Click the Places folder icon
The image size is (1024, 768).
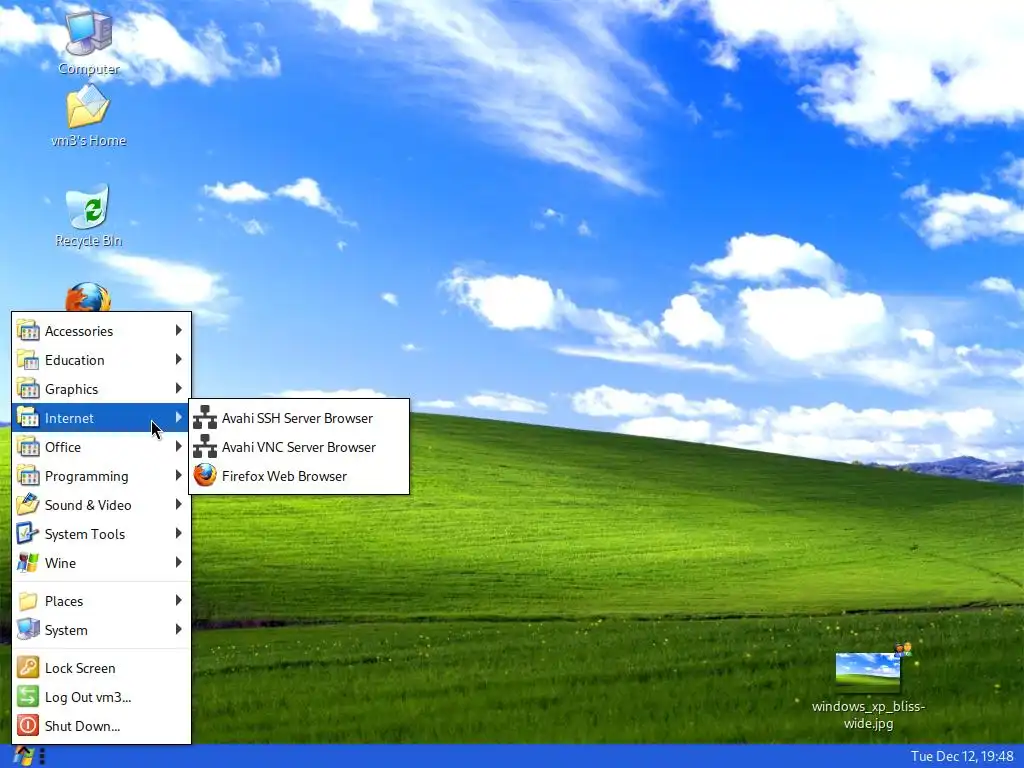point(28,601)
